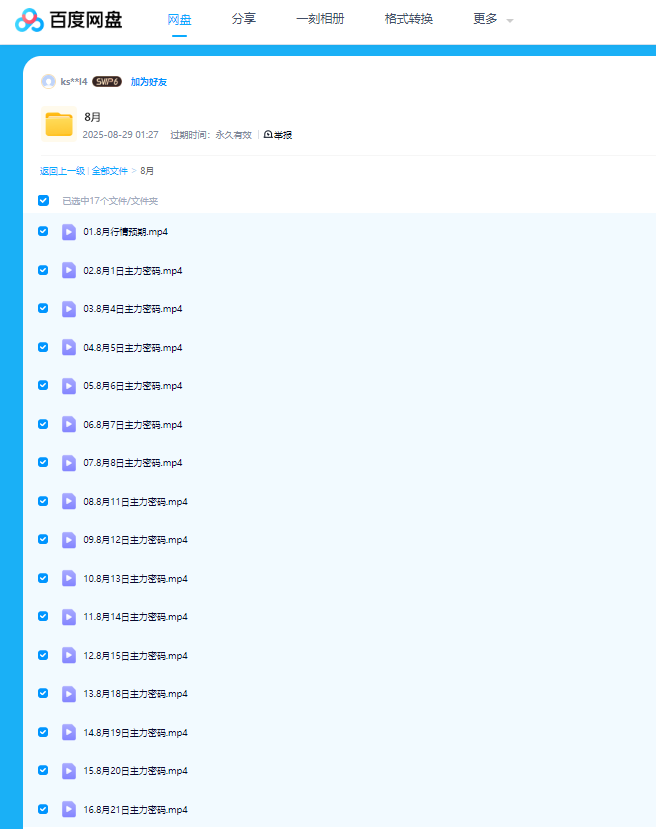Uncheck the 03.8月4日主力密码.mp4 checkbox
Screen dimensions: 656x829
(43, 308)
